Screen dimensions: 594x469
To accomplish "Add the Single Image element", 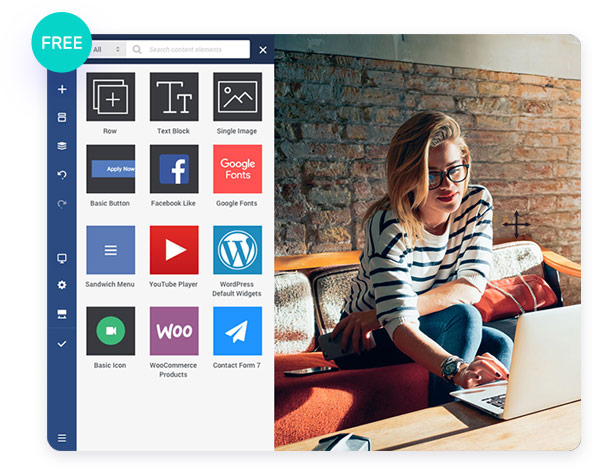I will tap(237, 103).
